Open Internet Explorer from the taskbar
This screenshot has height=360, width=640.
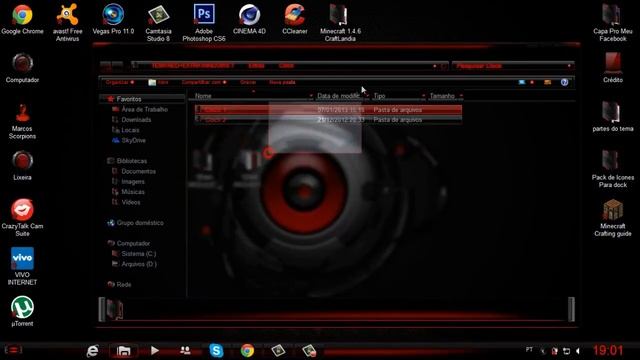tap(93, 351)
